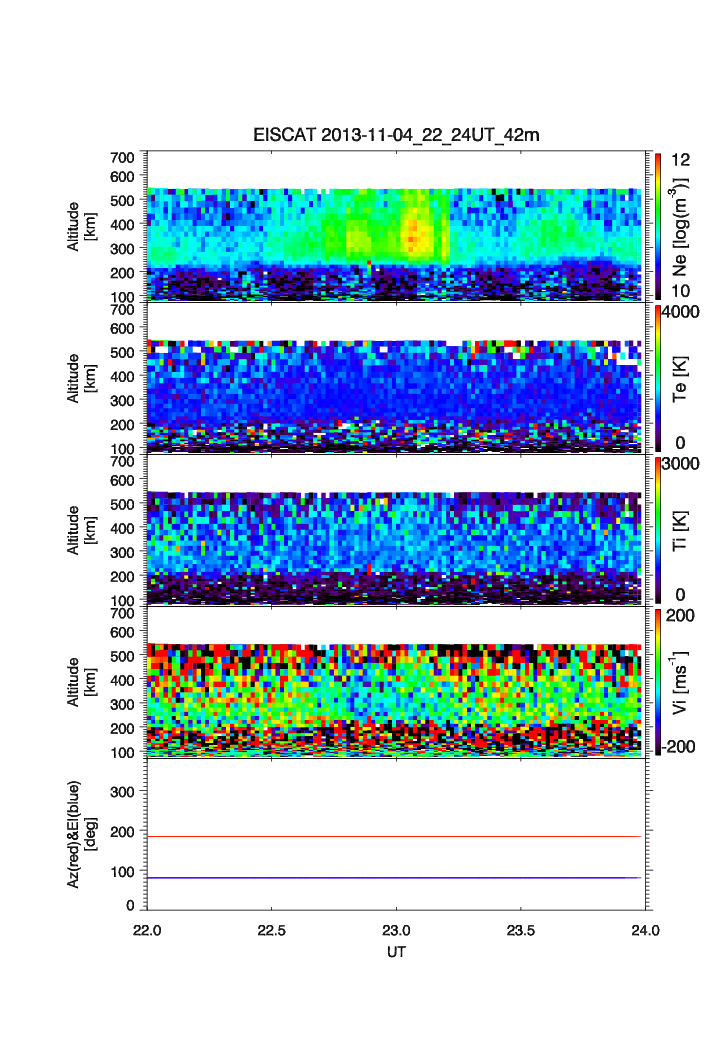Click the Te [K] color bar label
Viewport: 708px width, 1062px height.
click(680, 379)
